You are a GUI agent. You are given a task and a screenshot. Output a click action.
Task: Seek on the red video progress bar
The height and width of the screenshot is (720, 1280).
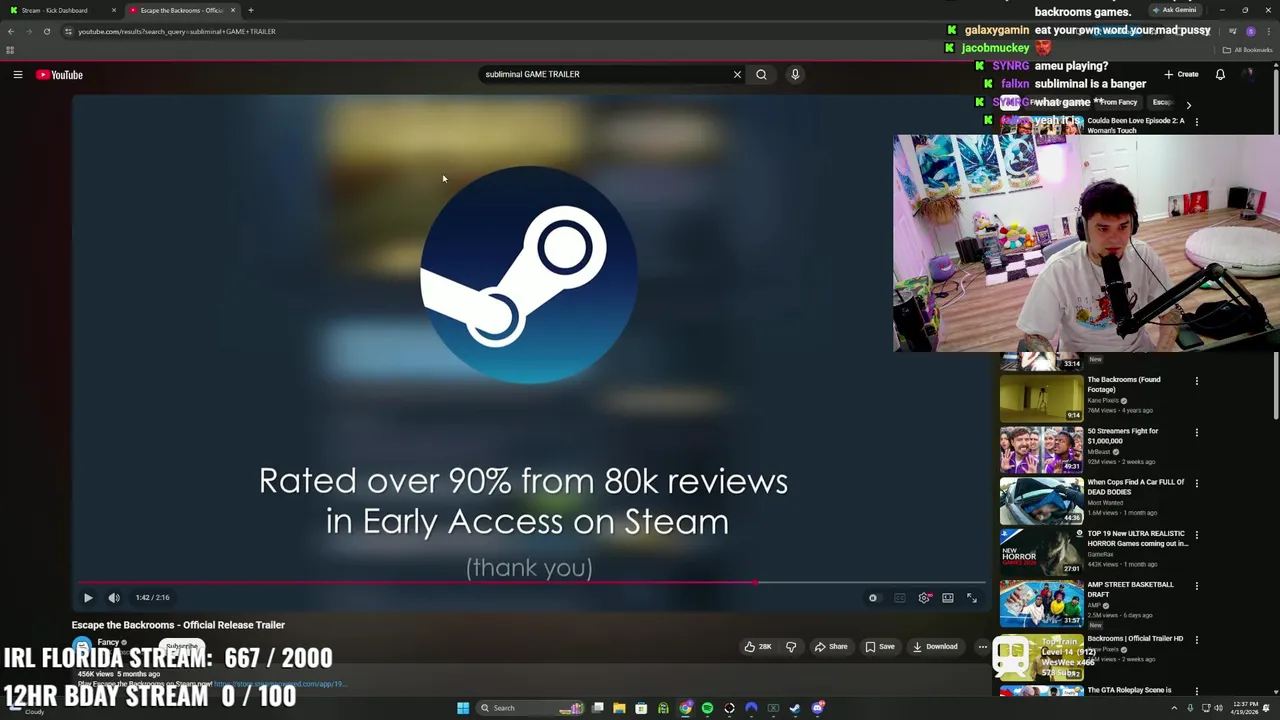pos(532,582)
